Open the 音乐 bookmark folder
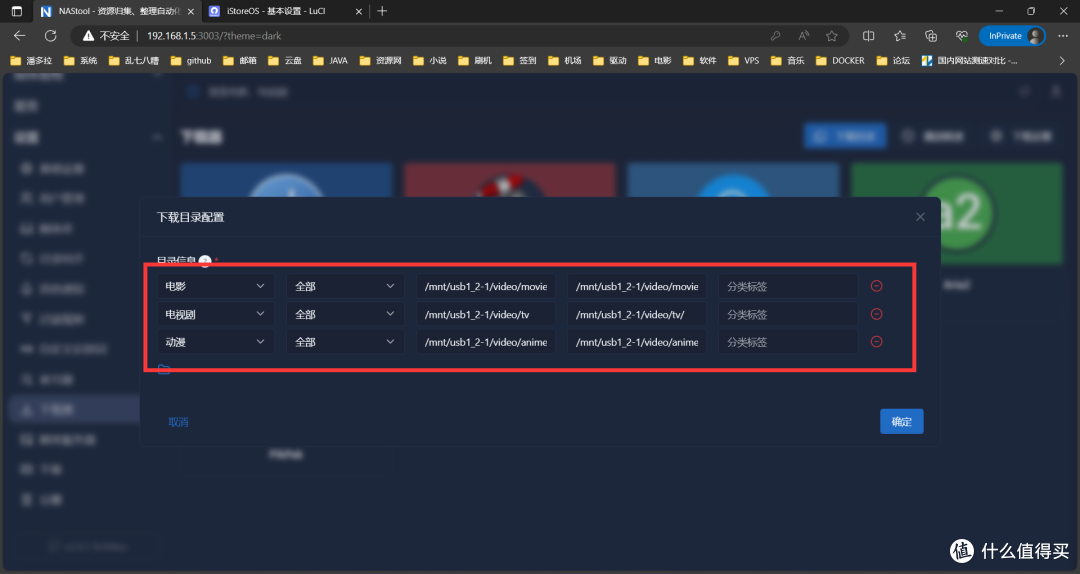The width and height of the screenshot is (1080, 574). (x=788, y=61)
